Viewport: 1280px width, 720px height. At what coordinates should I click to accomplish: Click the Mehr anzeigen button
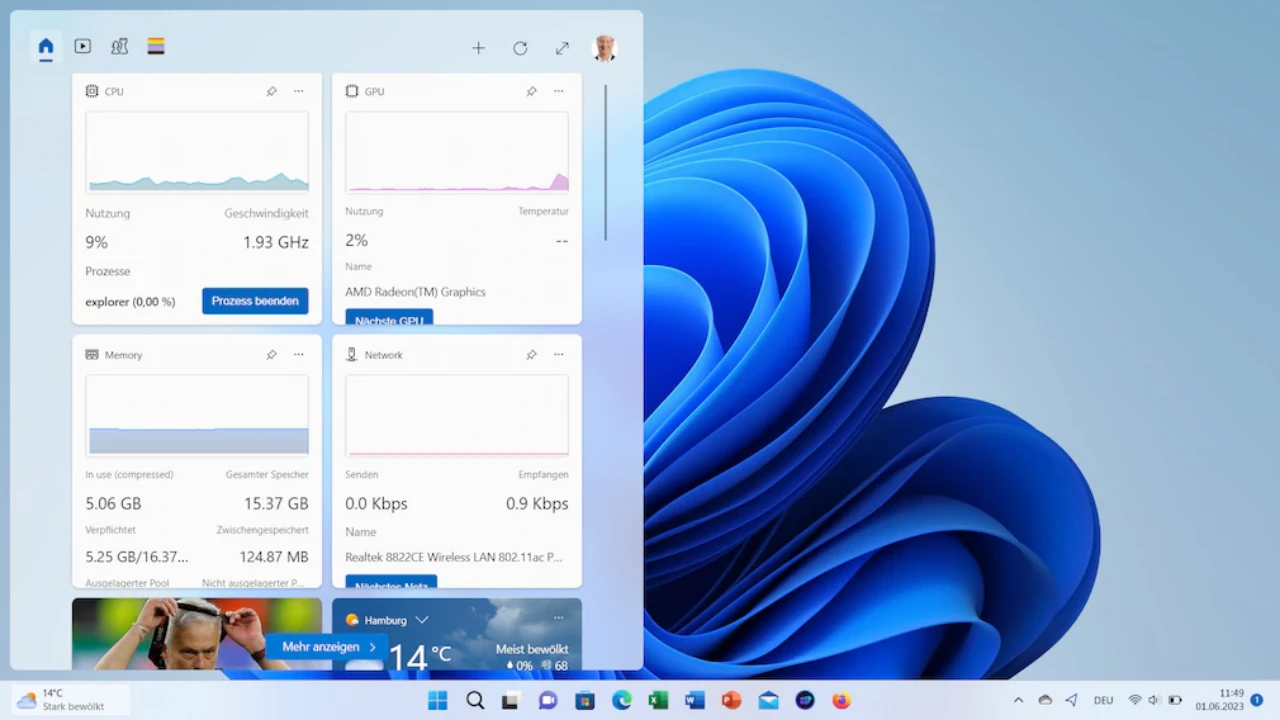(x=328, y=647)
